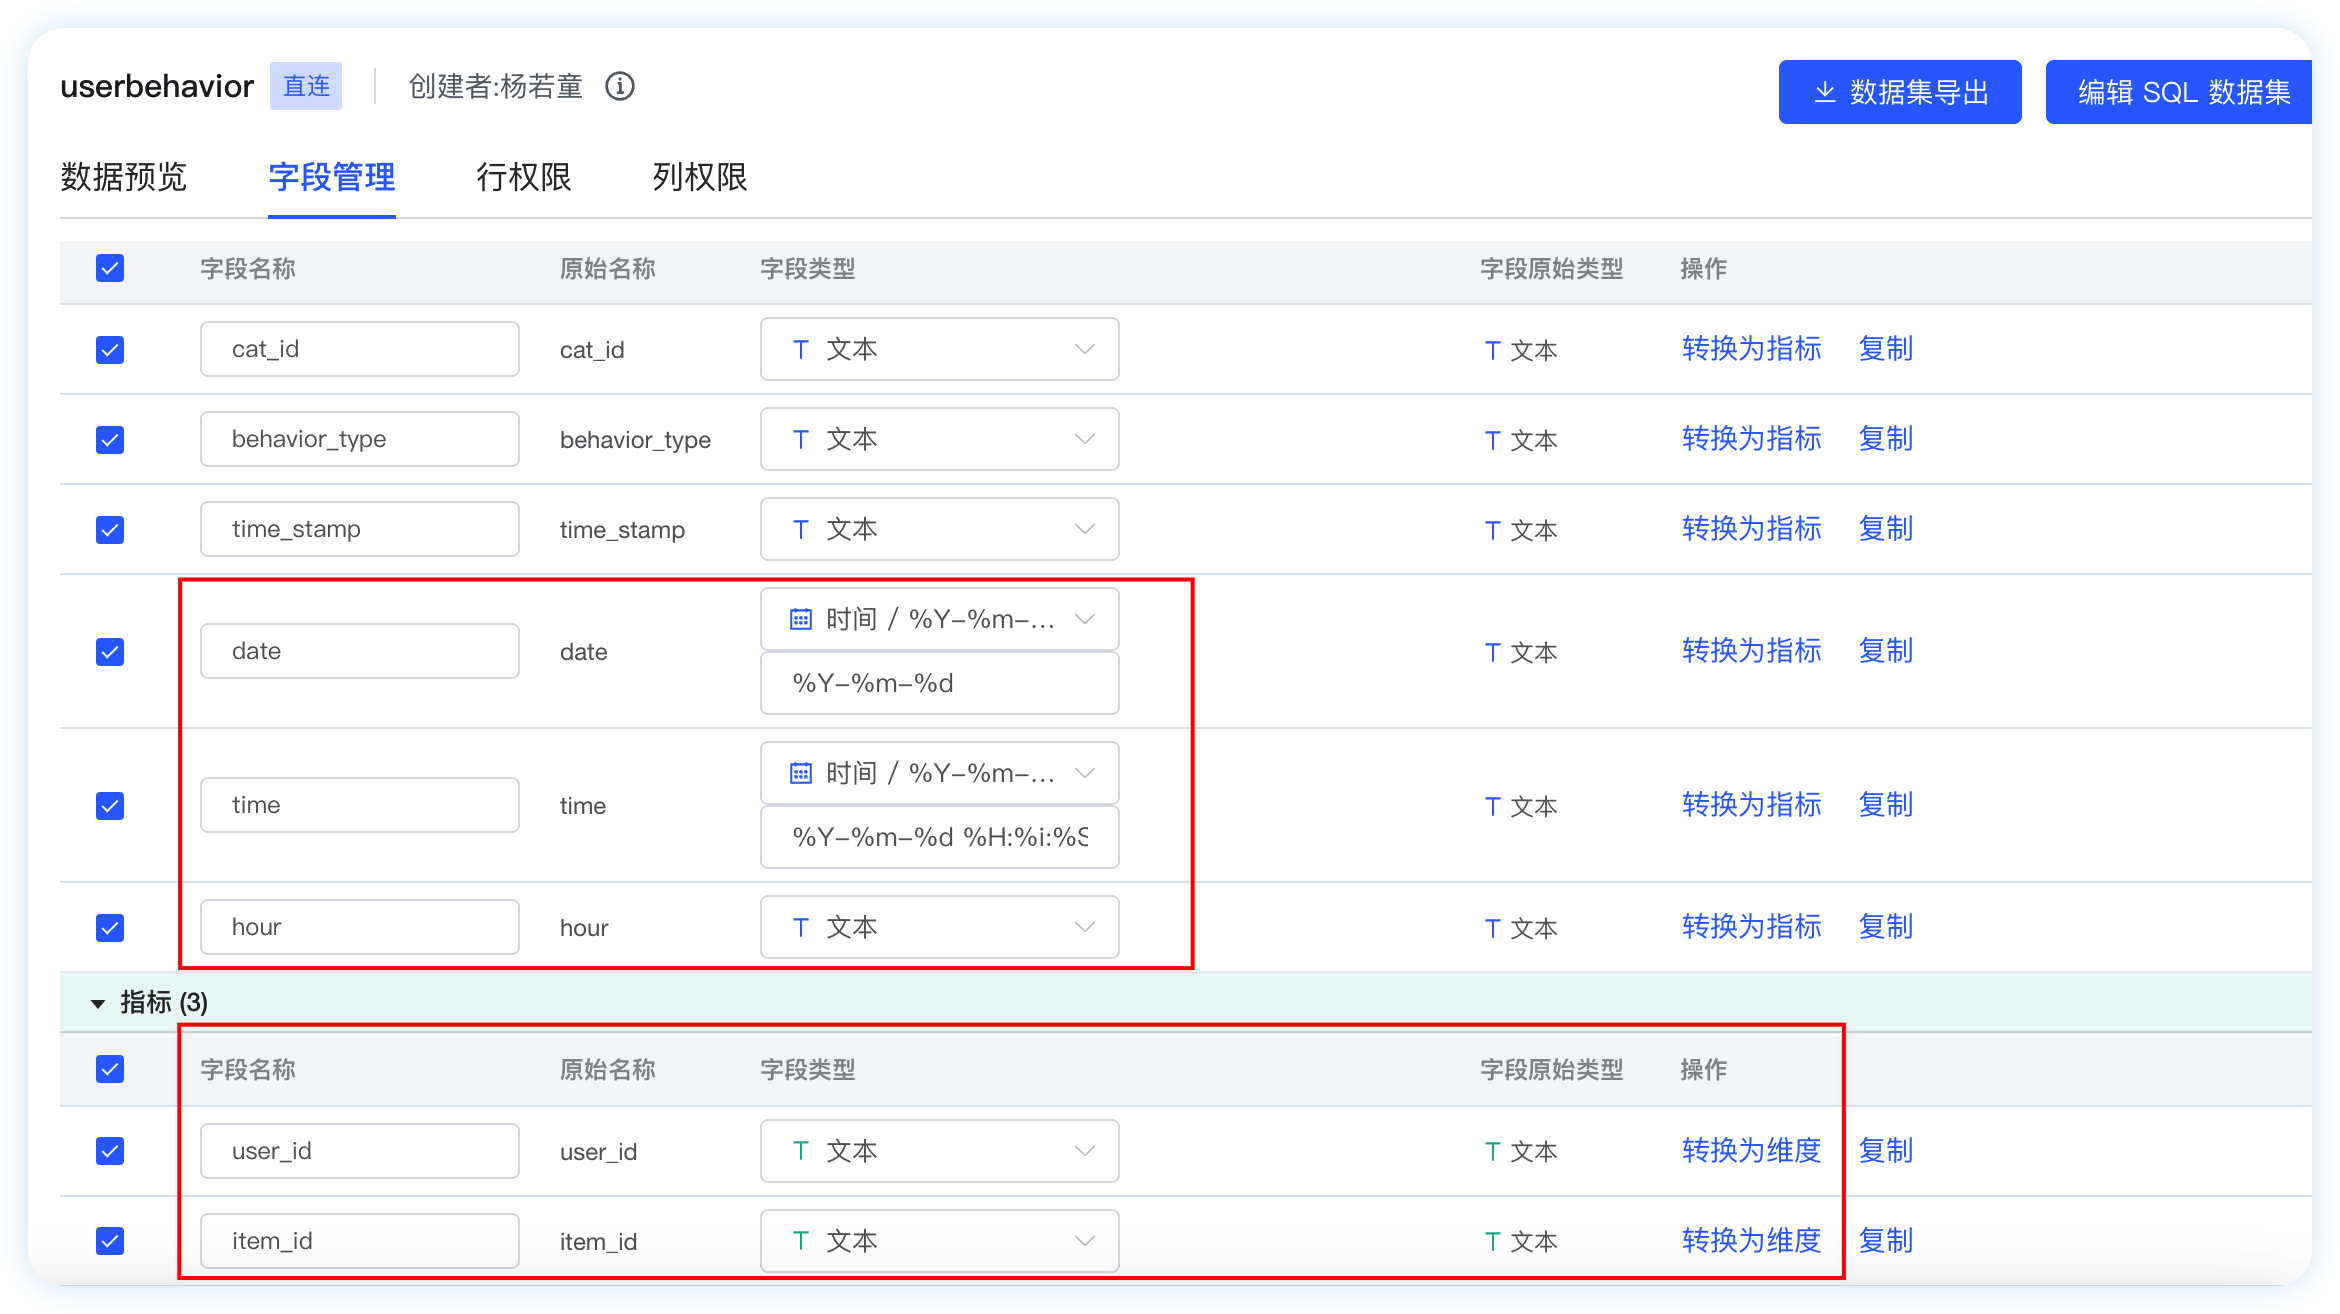Uncheck the user_id row checkbox
Viewport: 2340px width, 1314px height.
click(x=110, y=1151)
